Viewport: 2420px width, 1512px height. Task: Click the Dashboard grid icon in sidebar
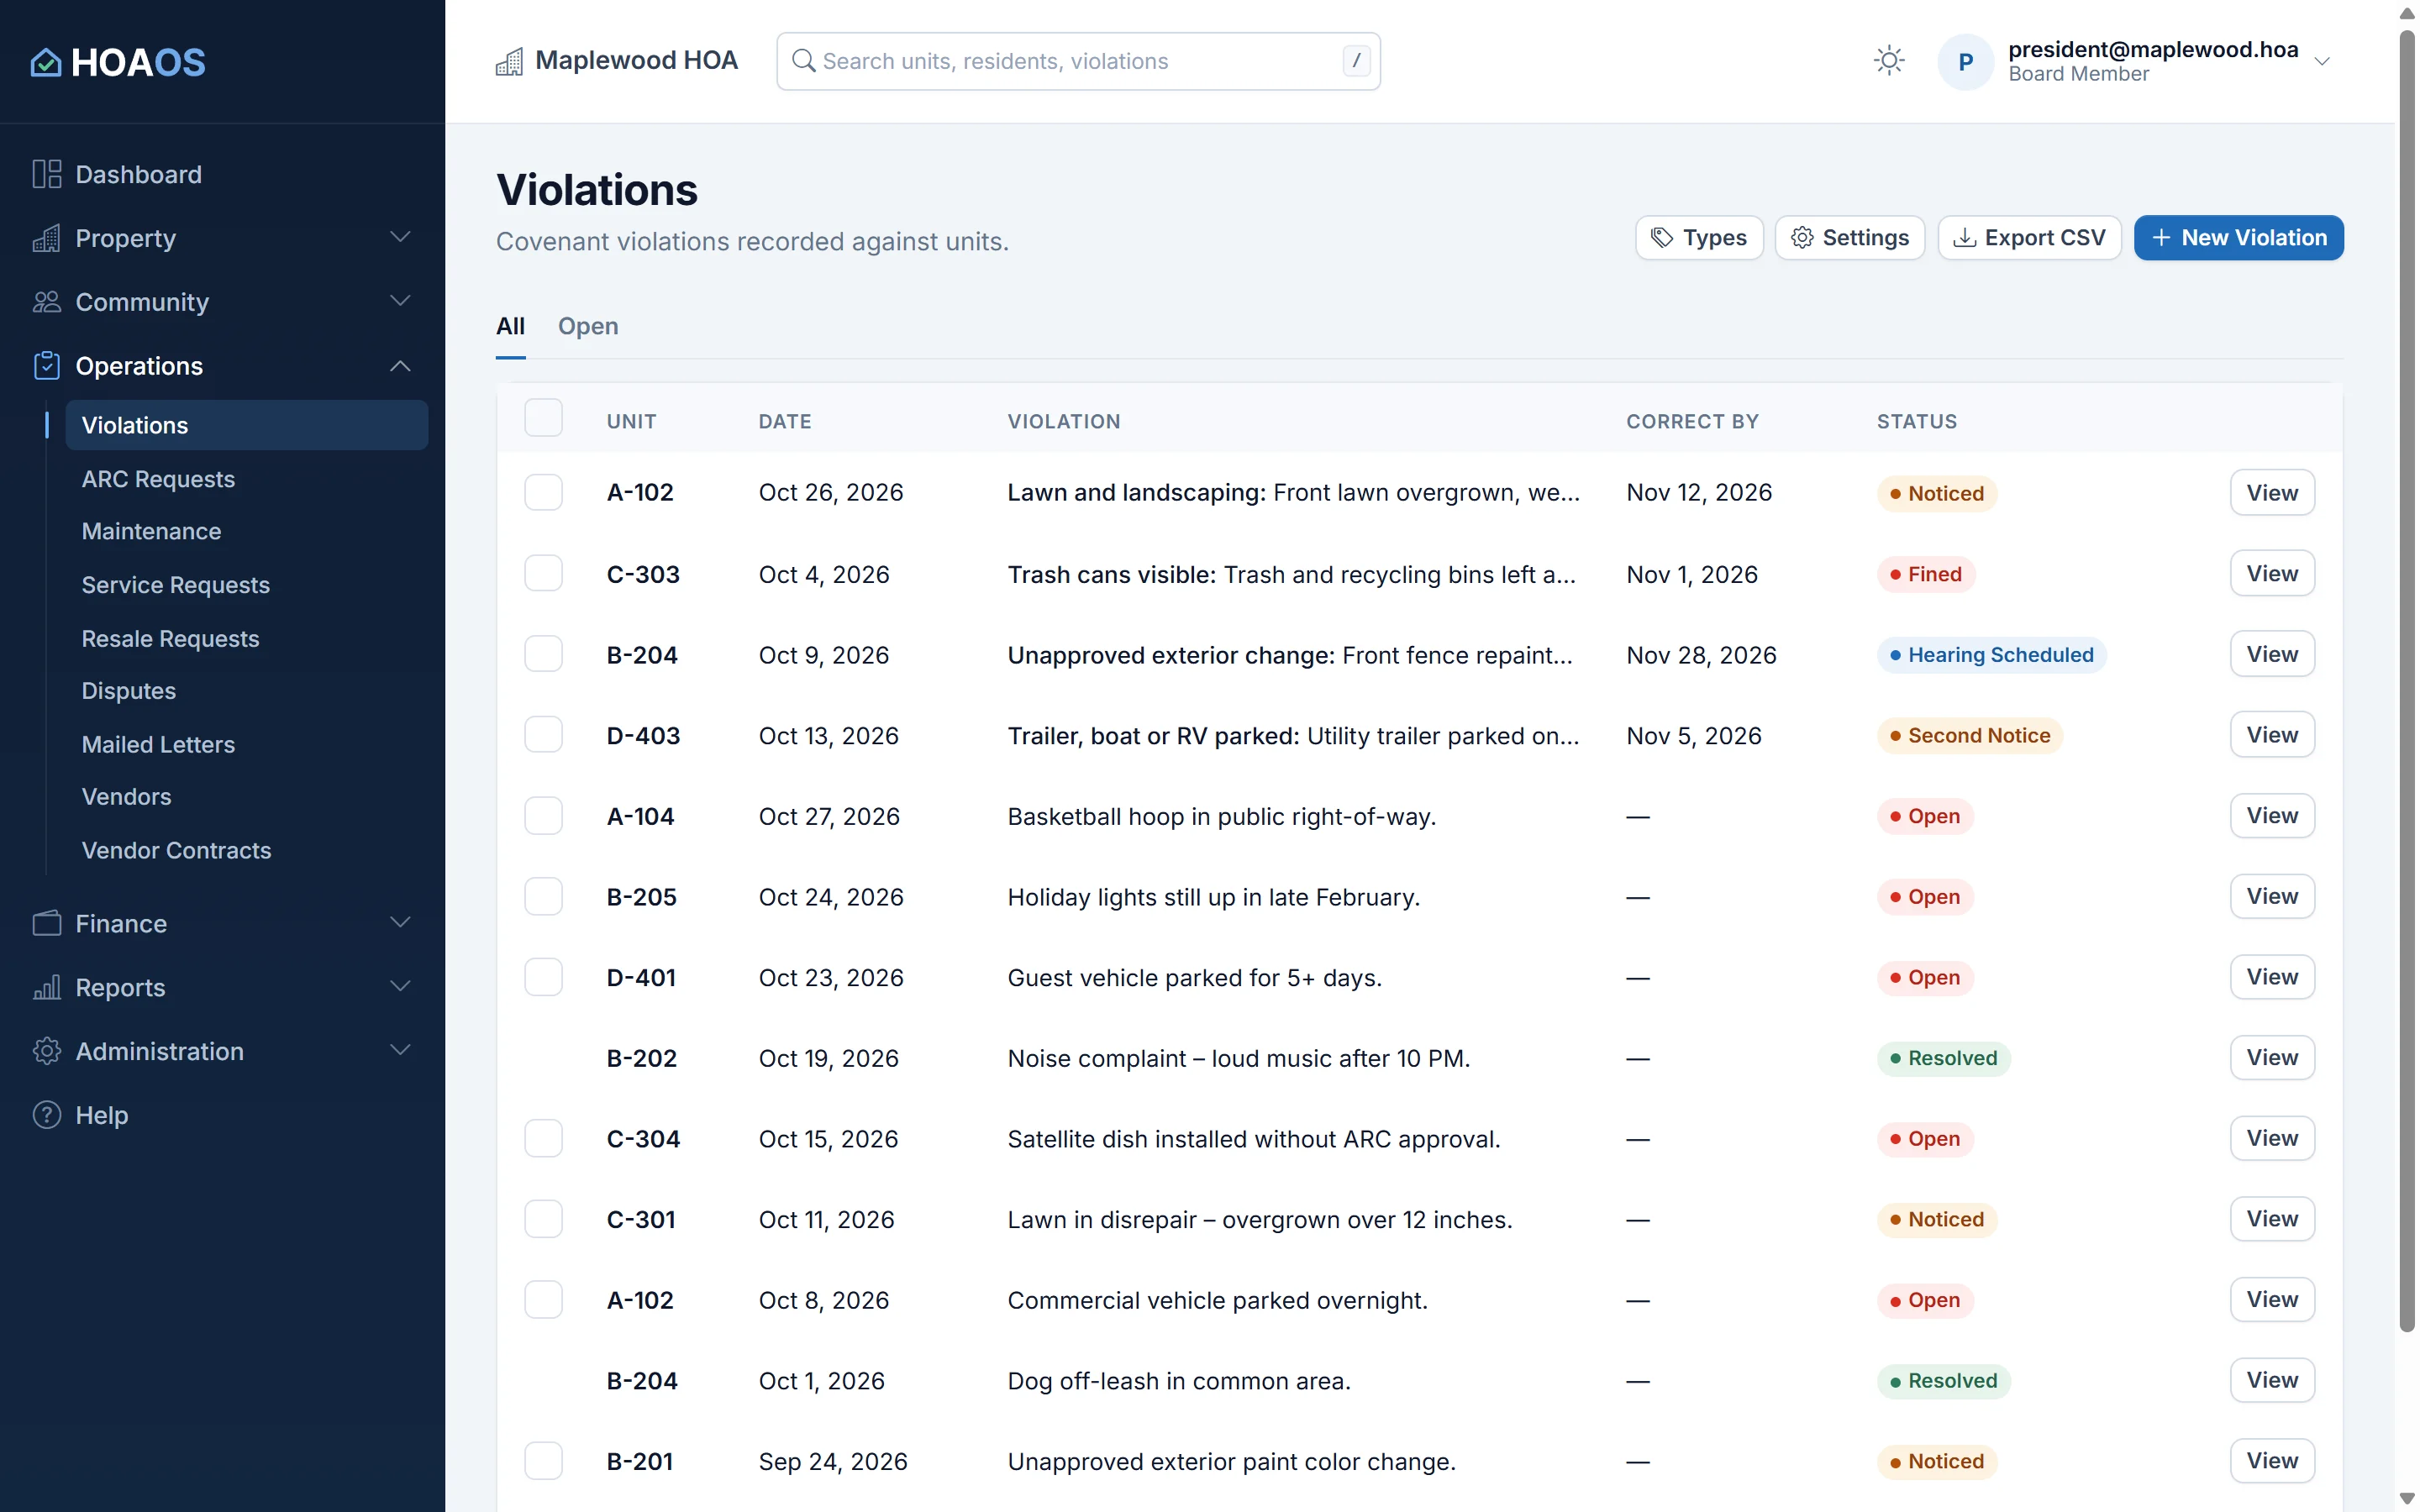coord(46,174)
